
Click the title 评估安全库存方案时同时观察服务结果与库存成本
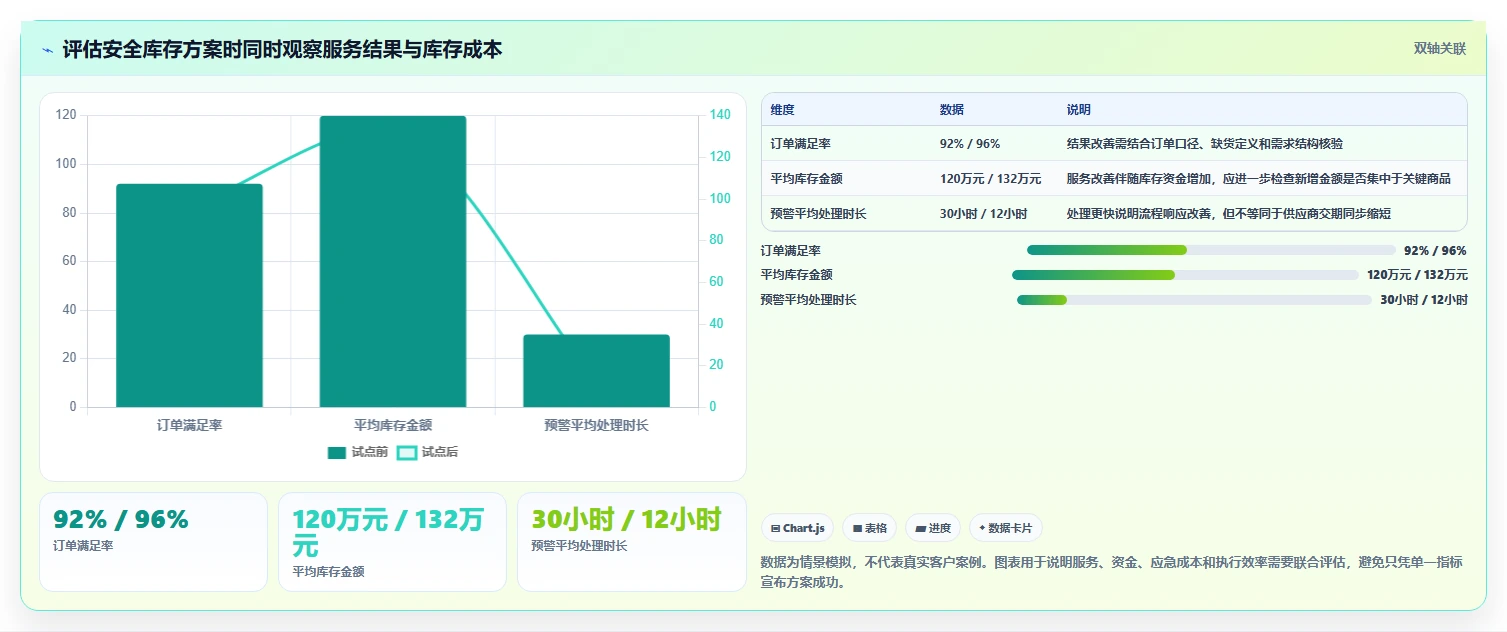[x=283, y=49]
